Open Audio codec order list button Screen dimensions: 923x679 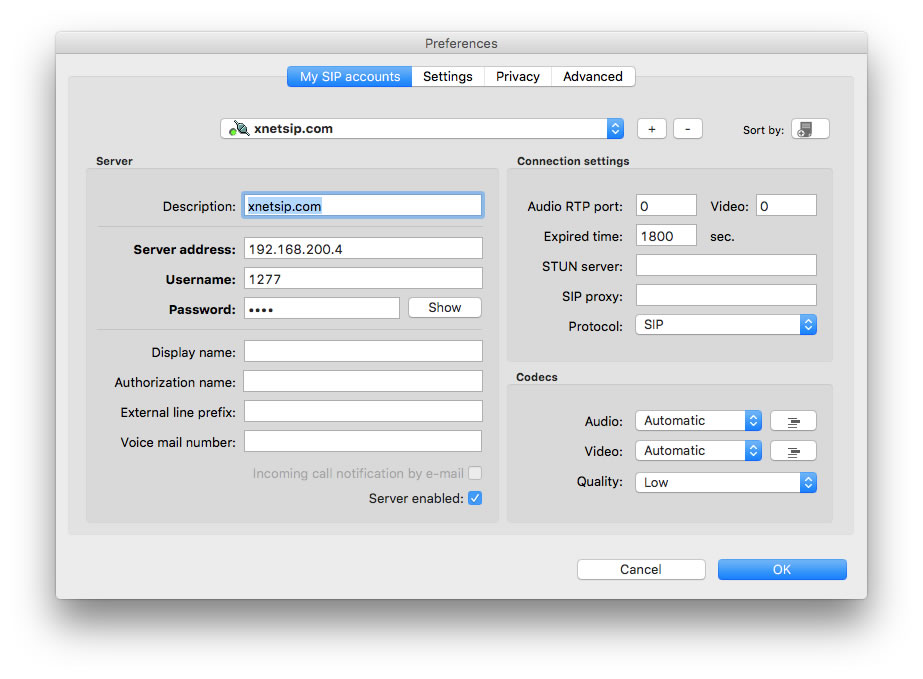pyautogui.click(x=793, y=421)
